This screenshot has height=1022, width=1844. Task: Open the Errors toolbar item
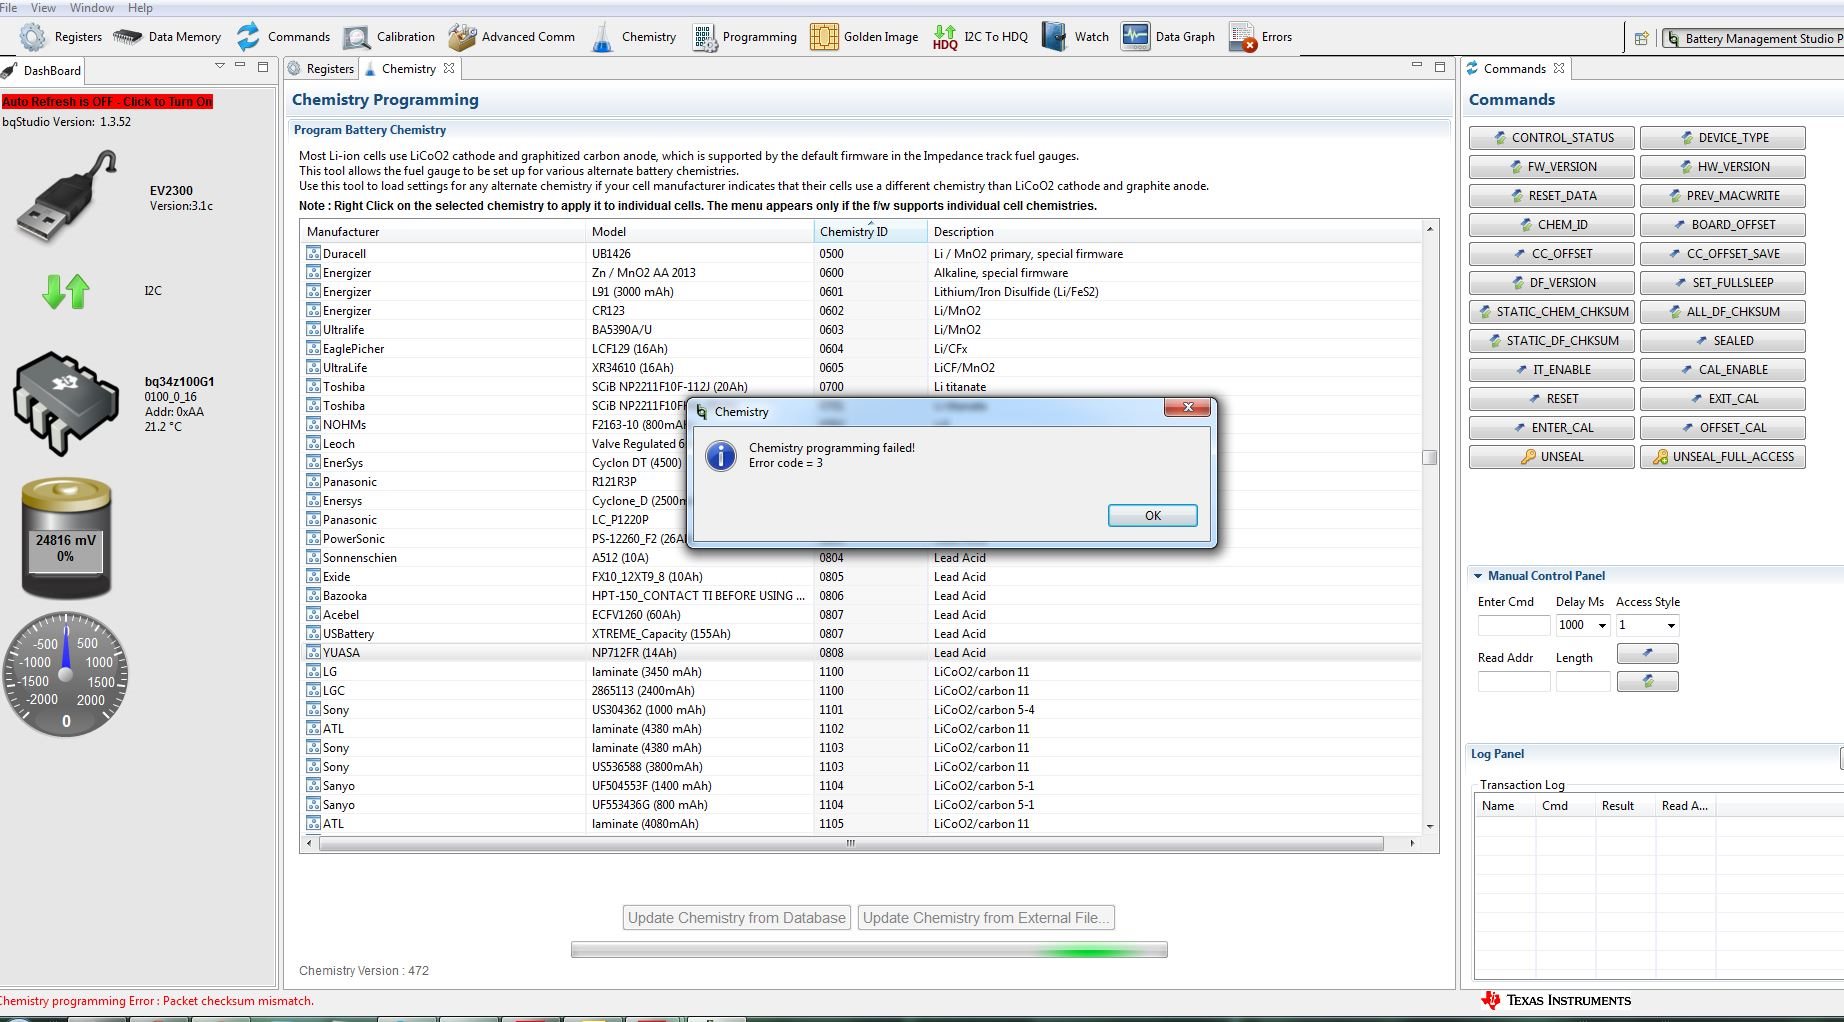tap(1260, 37)
